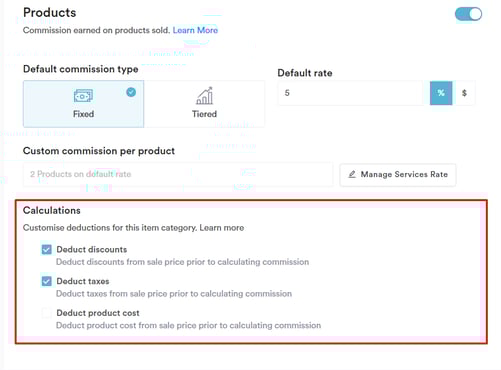Click the blue checkmark badge on Fixed
The height and width of the screenshot is (370, 501).
tap(131, 92)
